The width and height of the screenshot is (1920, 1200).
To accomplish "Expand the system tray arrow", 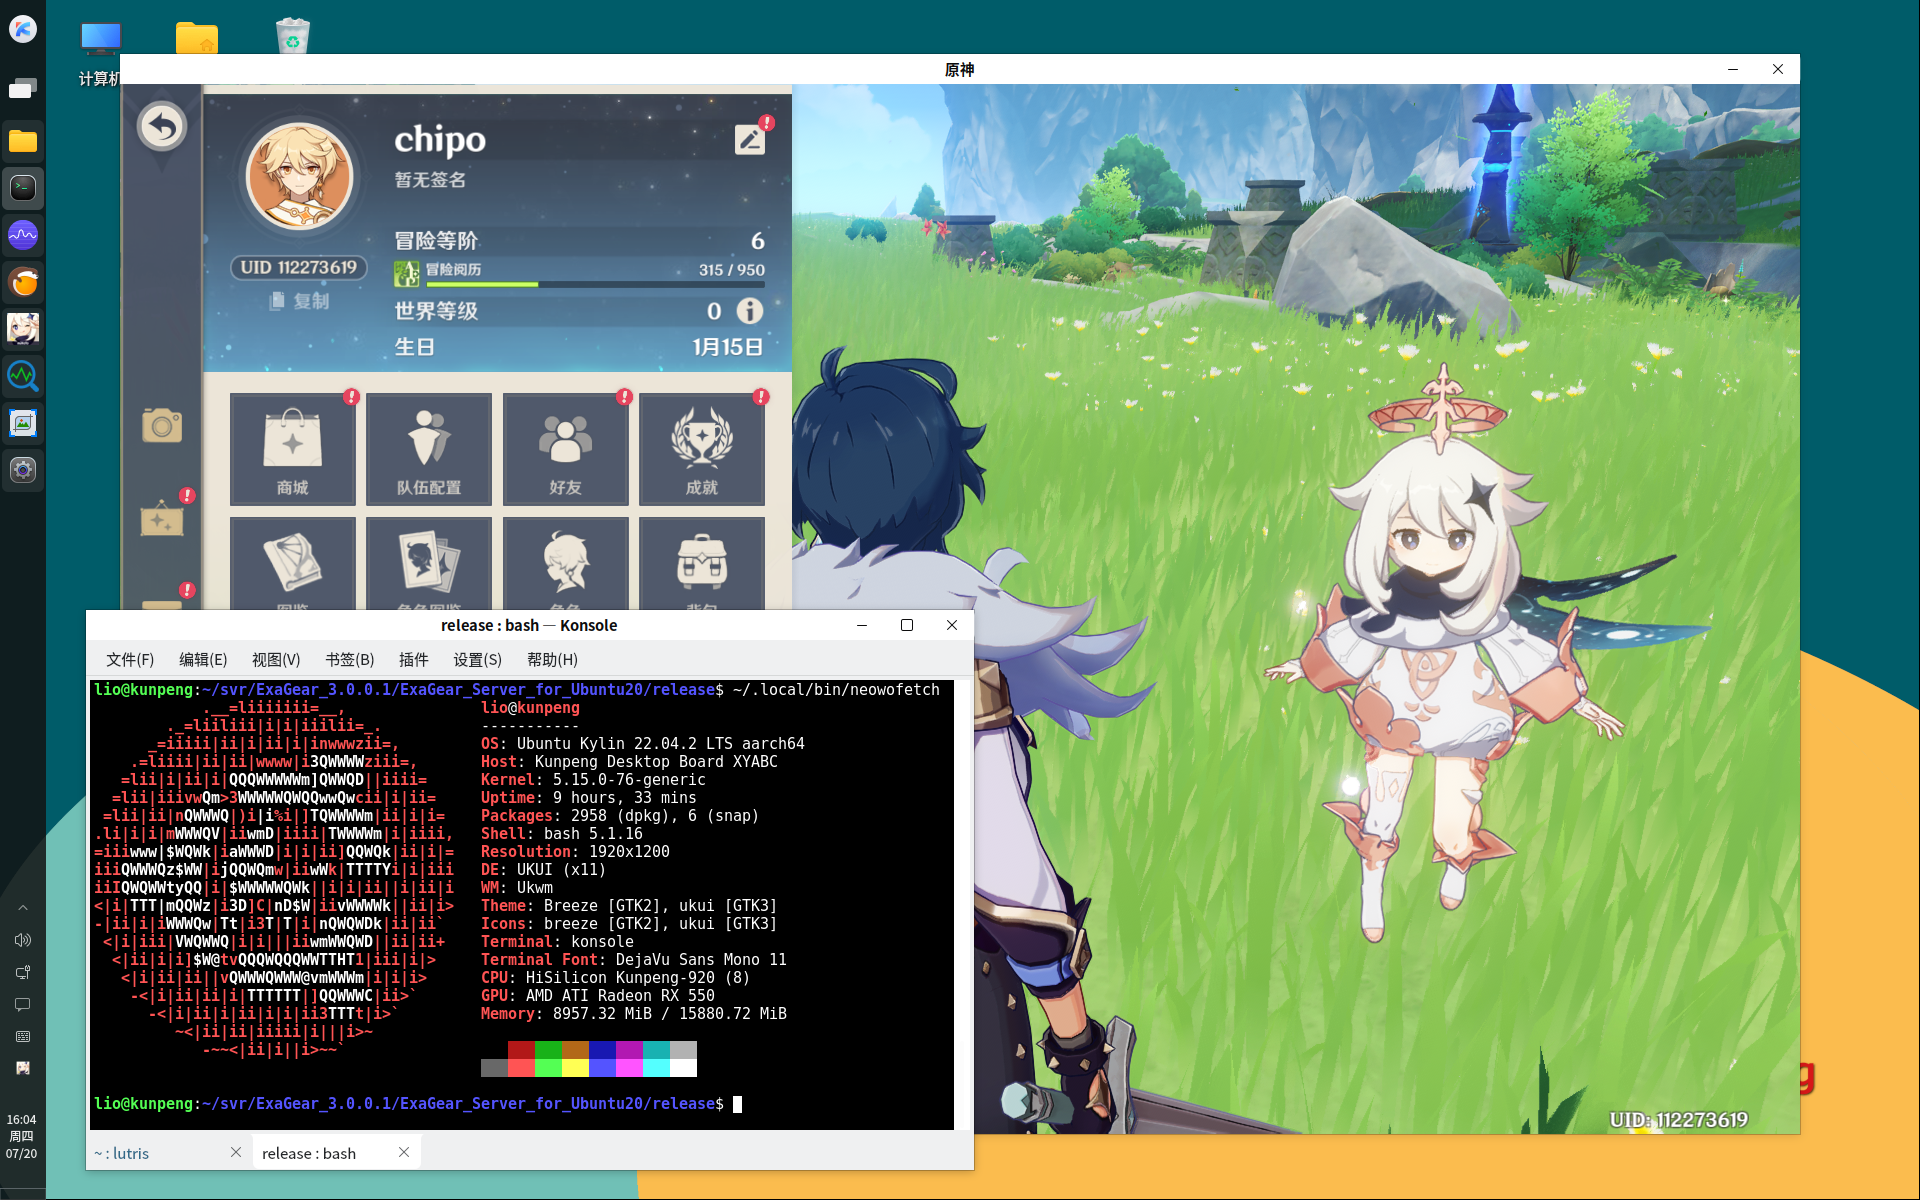I will [x=23, y=908].
